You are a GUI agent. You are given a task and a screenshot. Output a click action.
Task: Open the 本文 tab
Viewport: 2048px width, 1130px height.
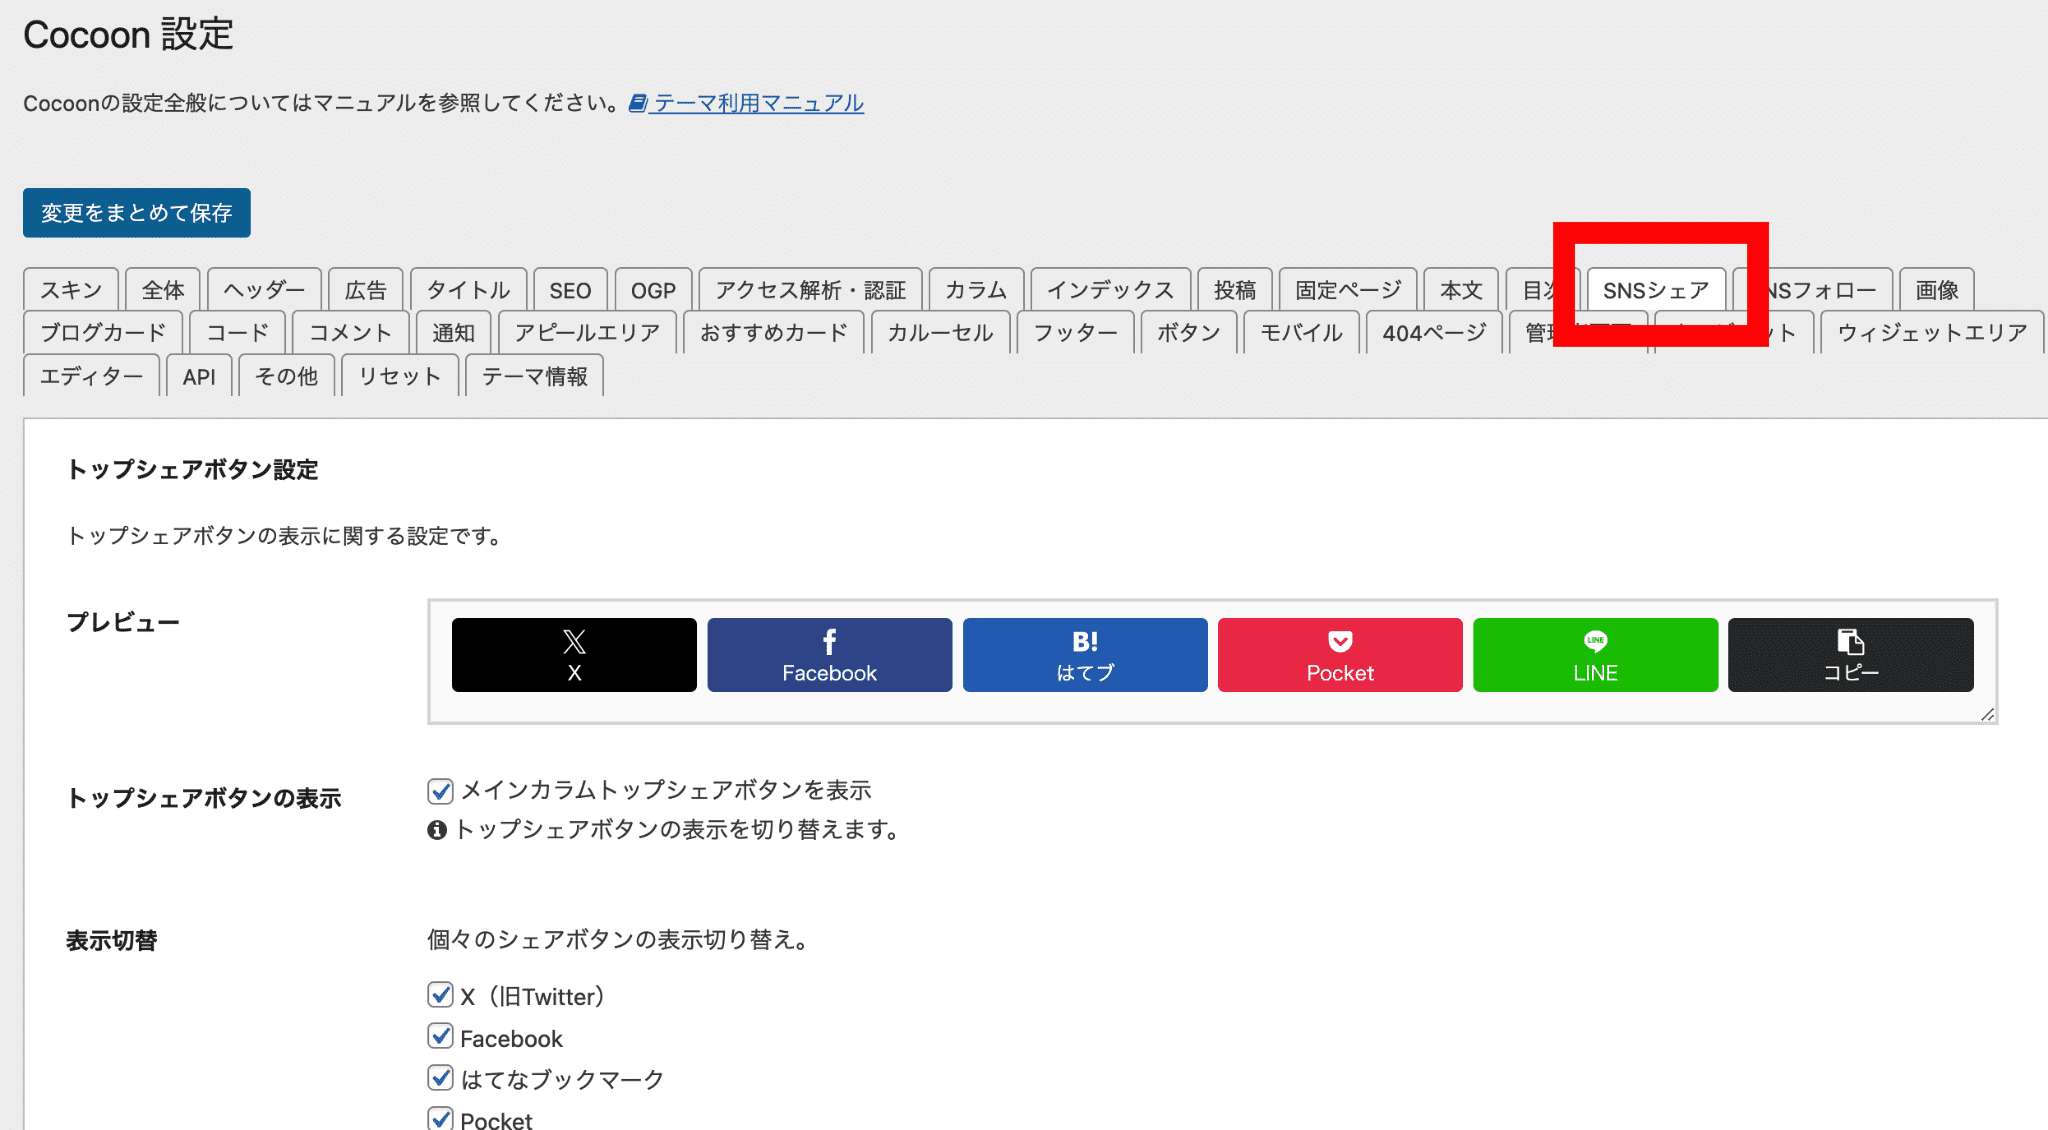click(1461, 290)
